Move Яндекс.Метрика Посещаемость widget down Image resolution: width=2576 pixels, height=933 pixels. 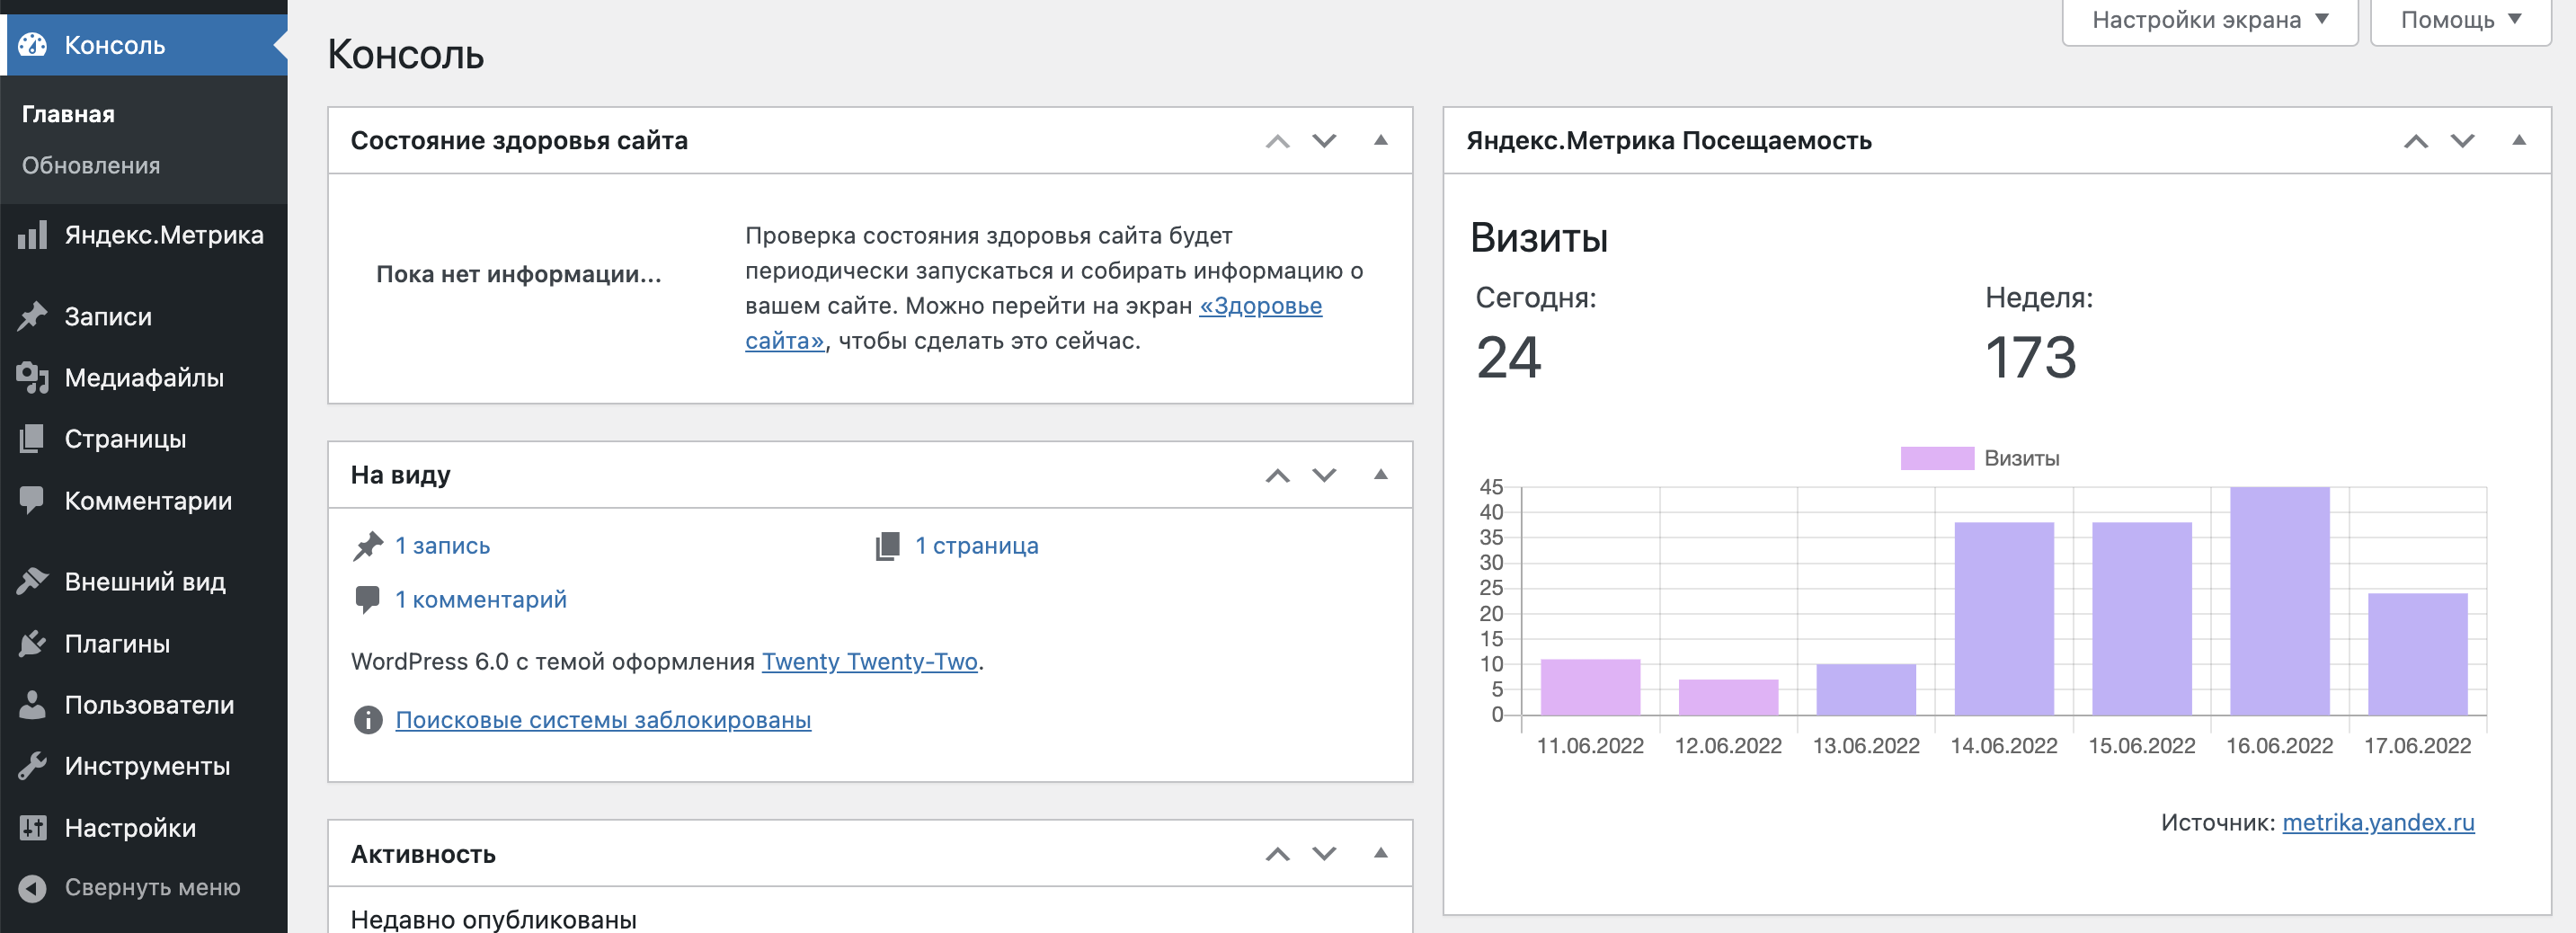[x=2462, y=141]
